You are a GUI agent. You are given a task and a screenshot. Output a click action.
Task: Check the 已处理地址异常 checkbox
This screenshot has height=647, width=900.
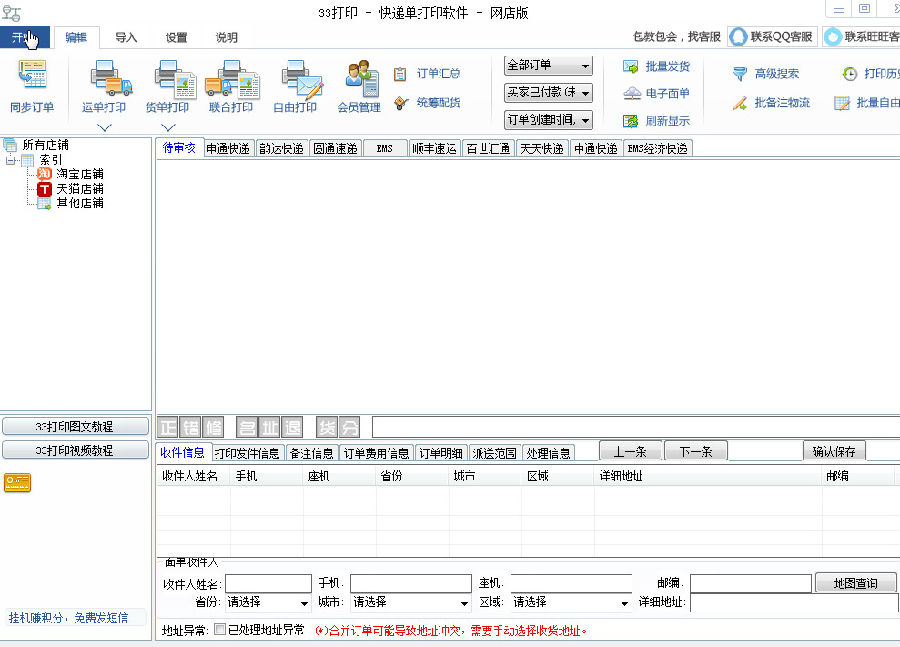pos(220,630)
